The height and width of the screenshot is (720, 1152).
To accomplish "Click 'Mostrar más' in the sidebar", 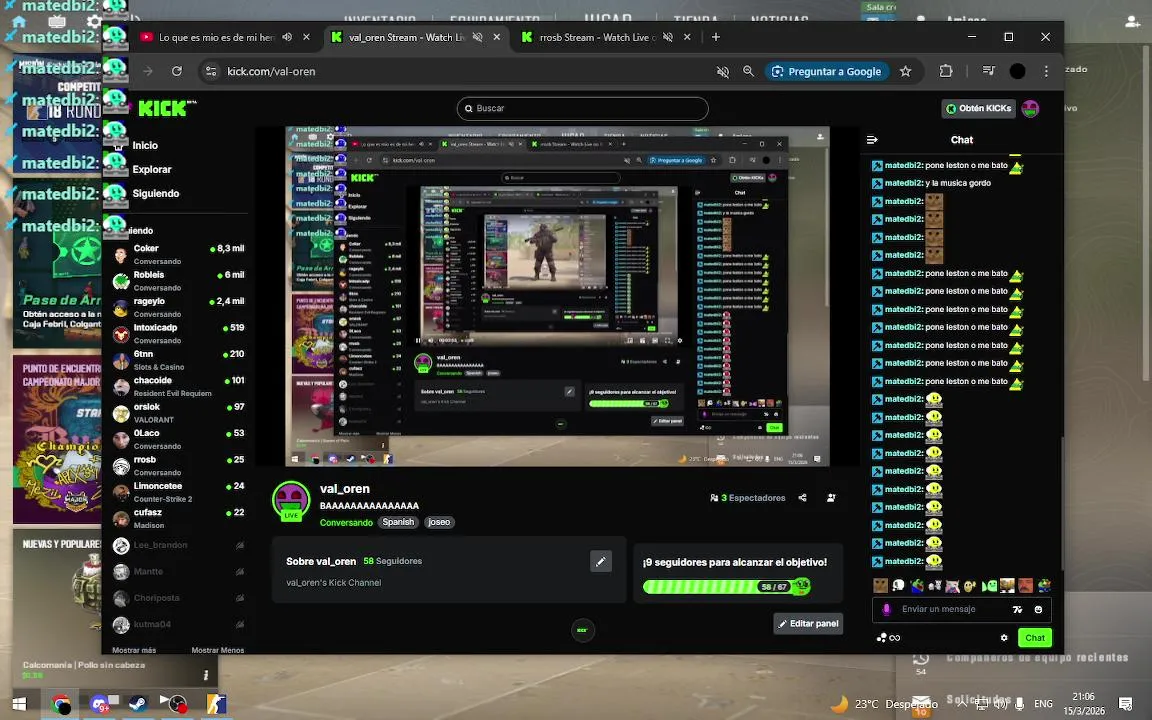I will pos(134,650).
